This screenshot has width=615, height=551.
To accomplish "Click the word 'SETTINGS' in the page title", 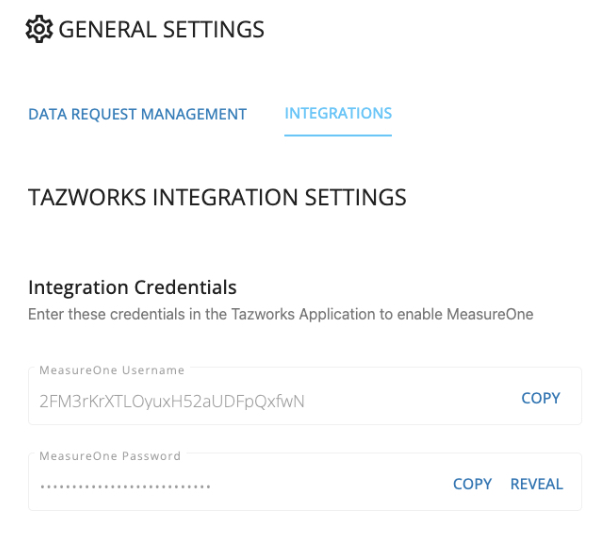I will tap(213, 29).
